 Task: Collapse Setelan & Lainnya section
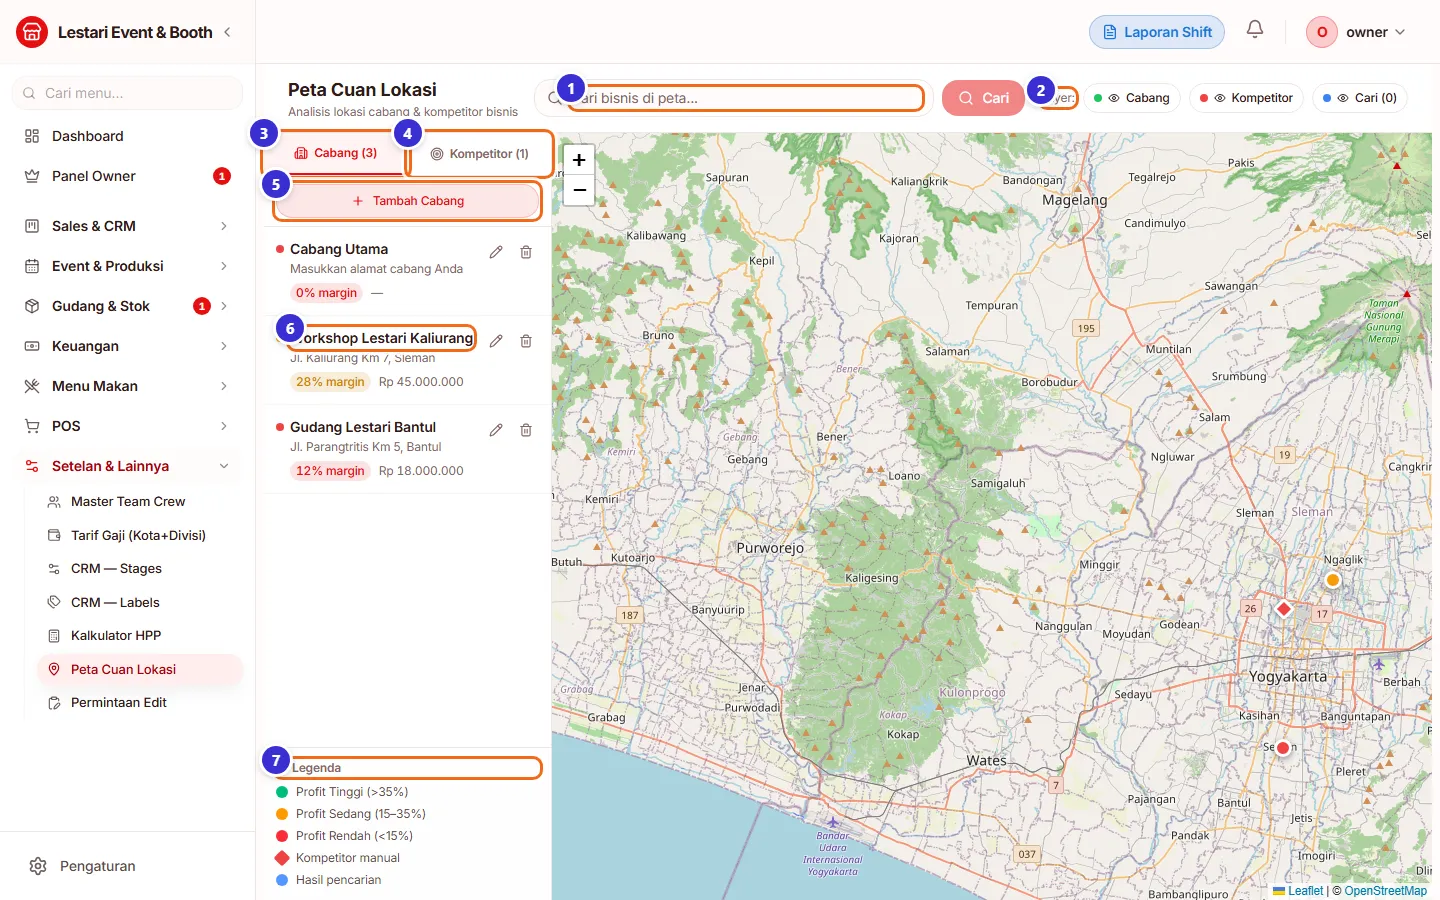click(x=127, y=466)
